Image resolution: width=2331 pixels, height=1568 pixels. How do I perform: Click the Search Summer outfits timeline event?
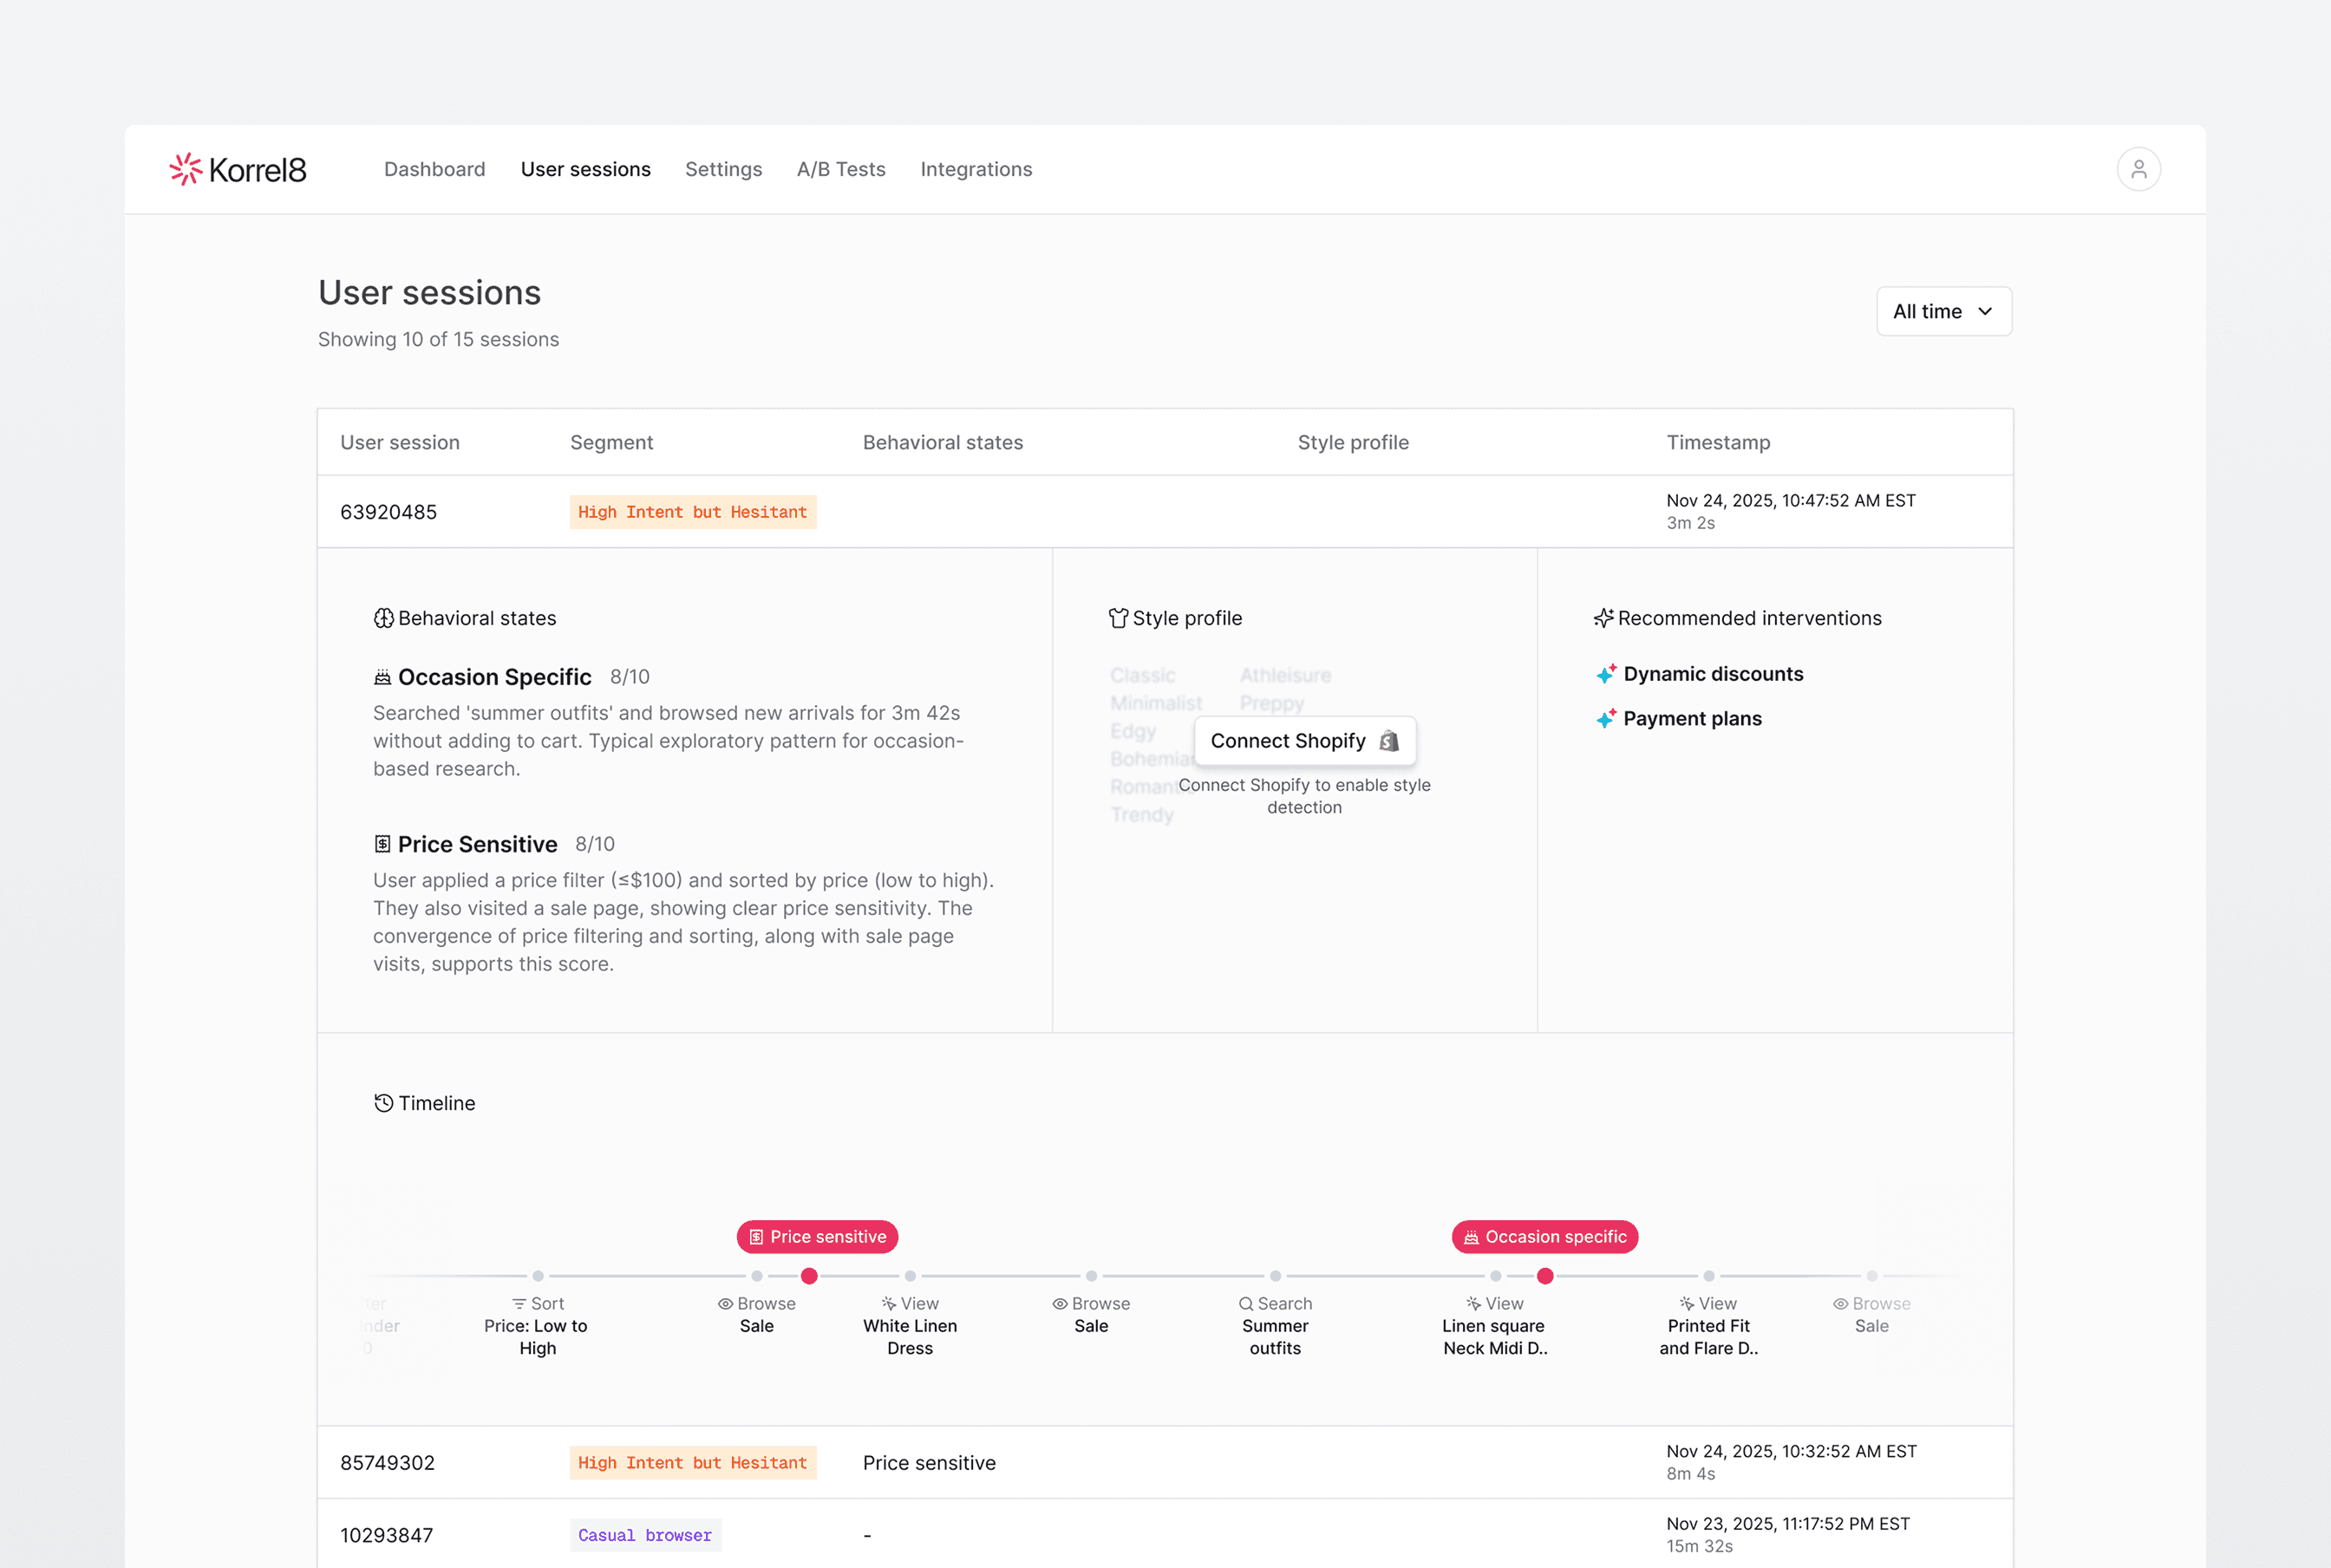pos(1275,1325)
